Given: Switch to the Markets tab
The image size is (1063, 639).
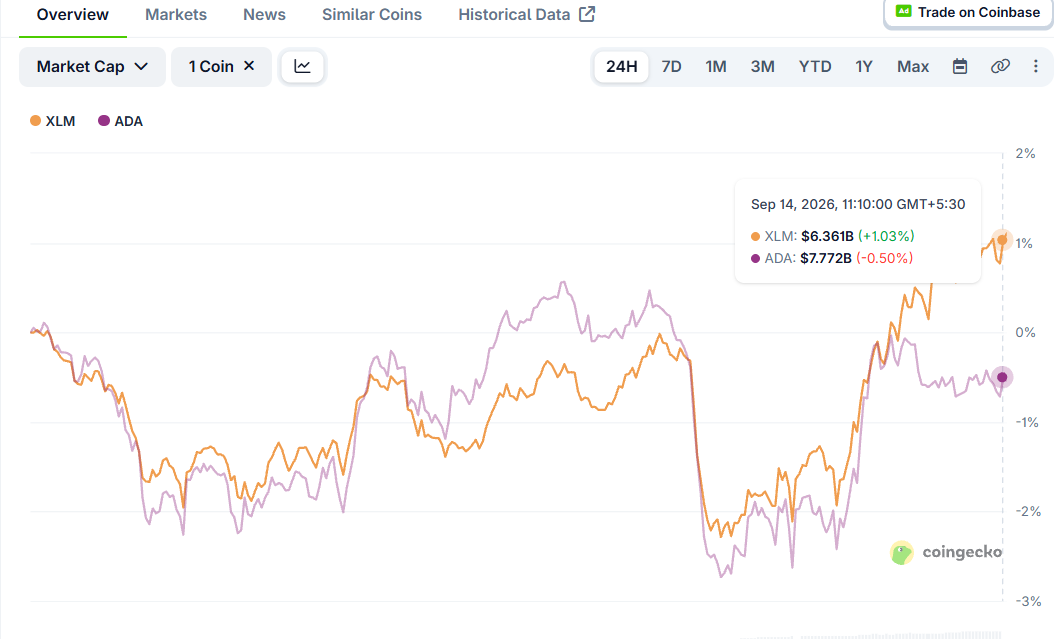Looking at the screenshot, I should 176,15.
